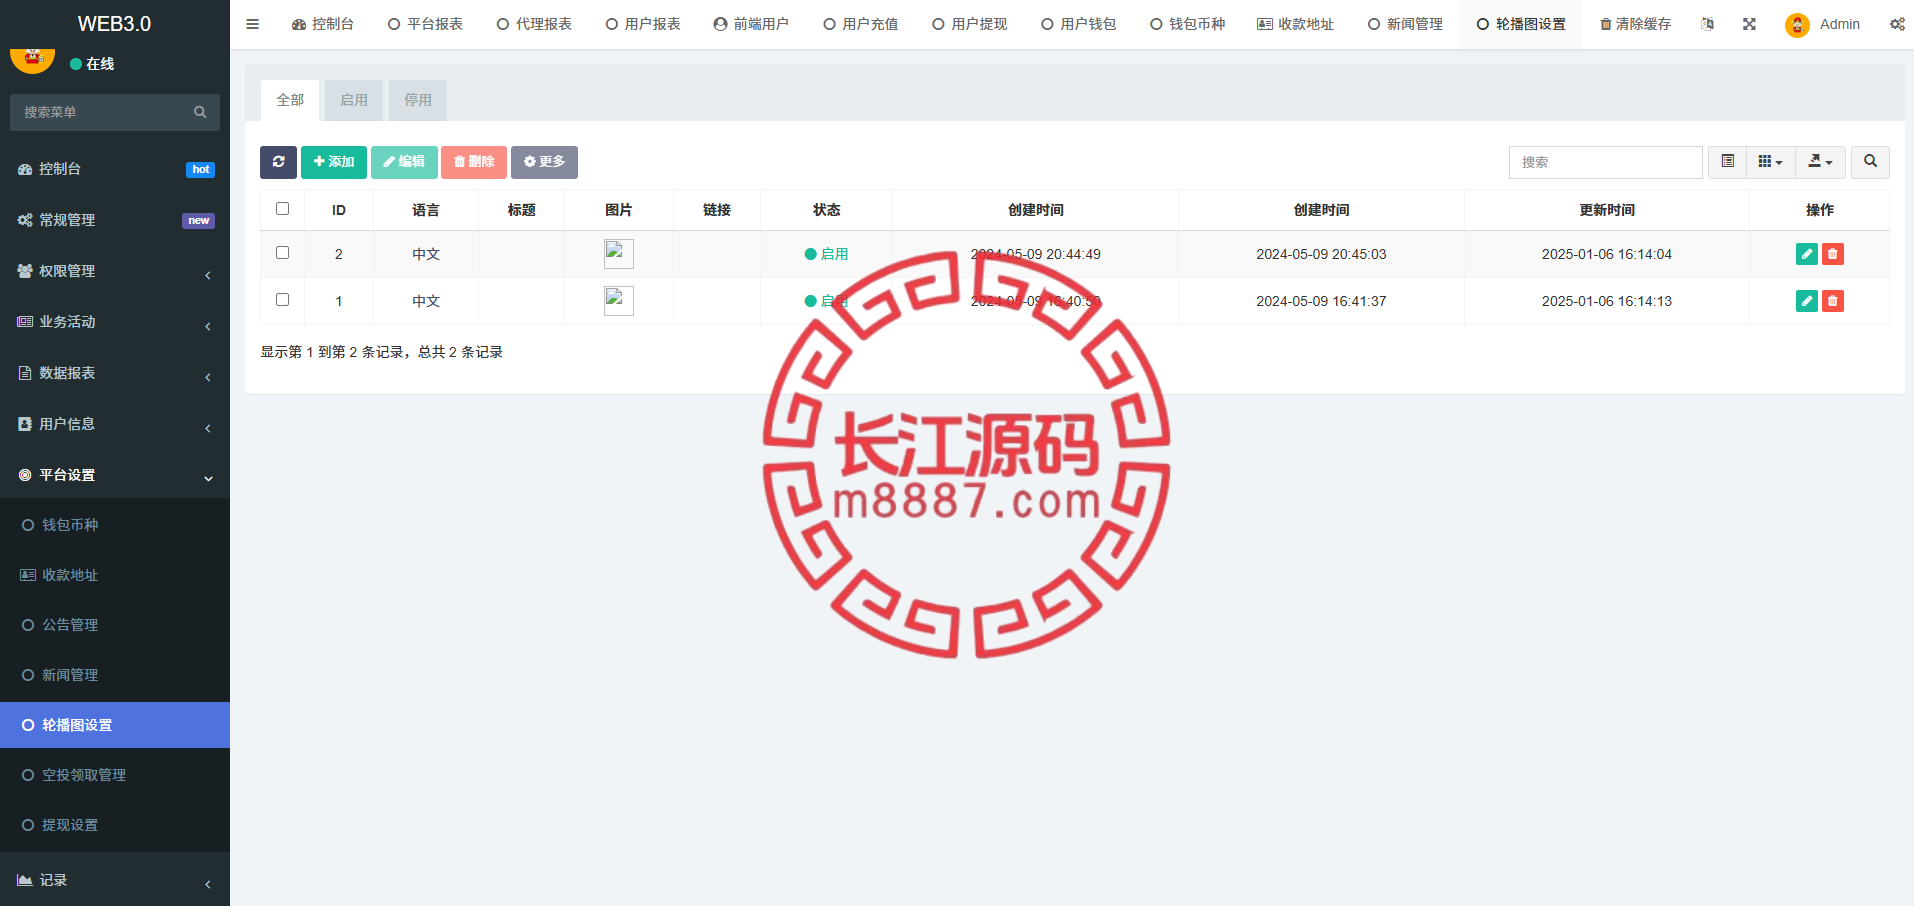Toggle the 启用 status of row ID 2
Viewport: 1914px width, 906px height.
point(827,254)
